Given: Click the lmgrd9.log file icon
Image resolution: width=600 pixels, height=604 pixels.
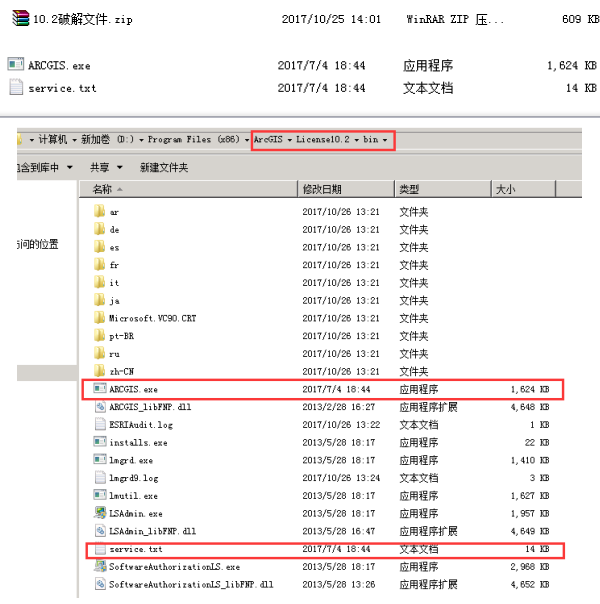Looking at the screenshot, I should click(100, 477).
